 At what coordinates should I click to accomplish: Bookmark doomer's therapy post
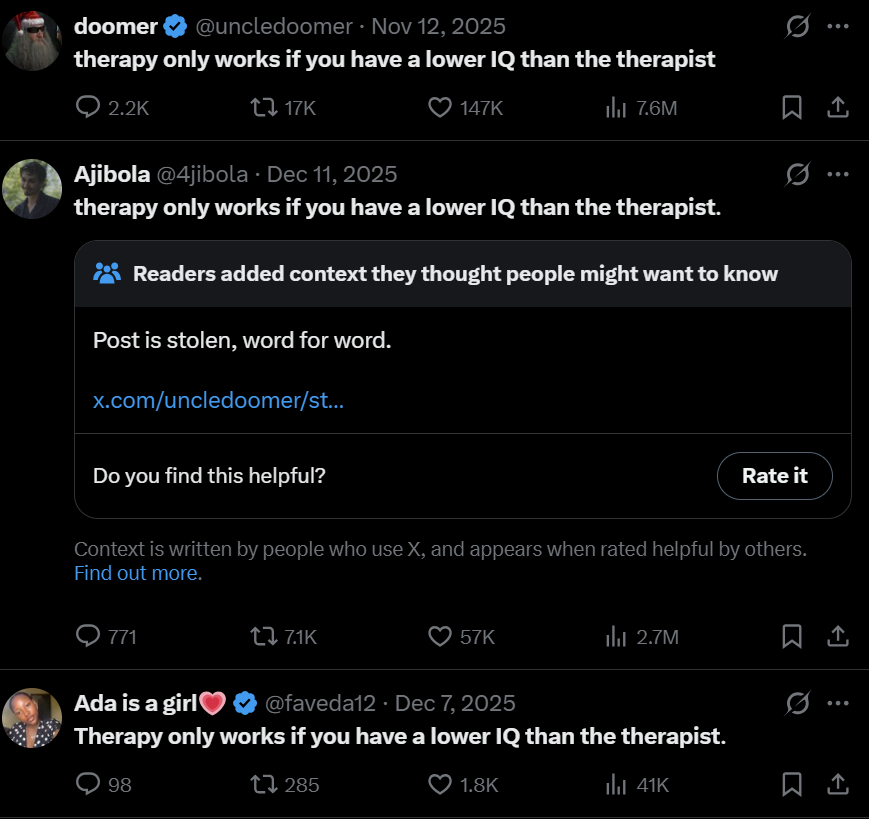click(x=791, y=108)
